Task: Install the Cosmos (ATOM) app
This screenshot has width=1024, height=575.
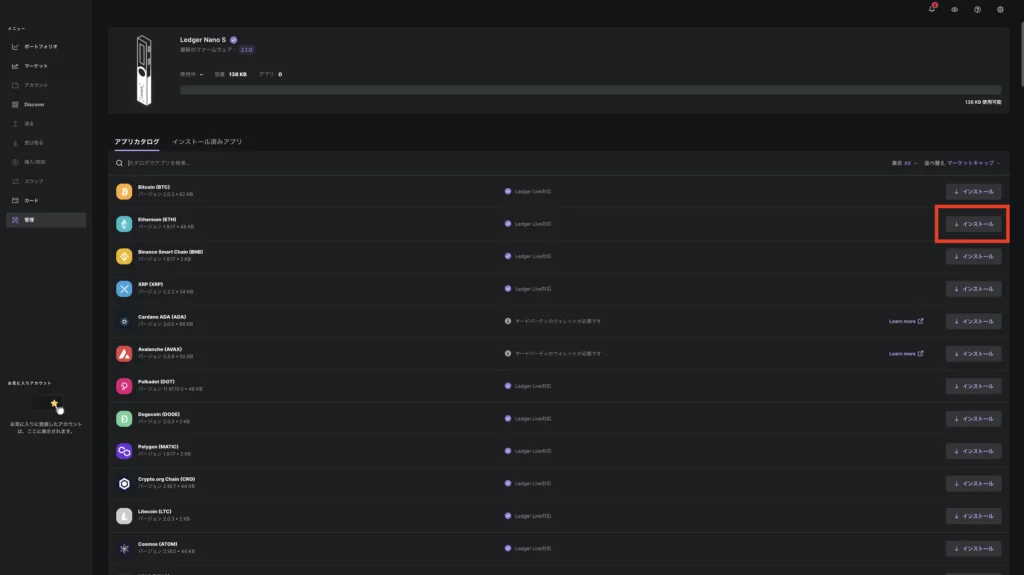Action: click(x=974, y=549)
